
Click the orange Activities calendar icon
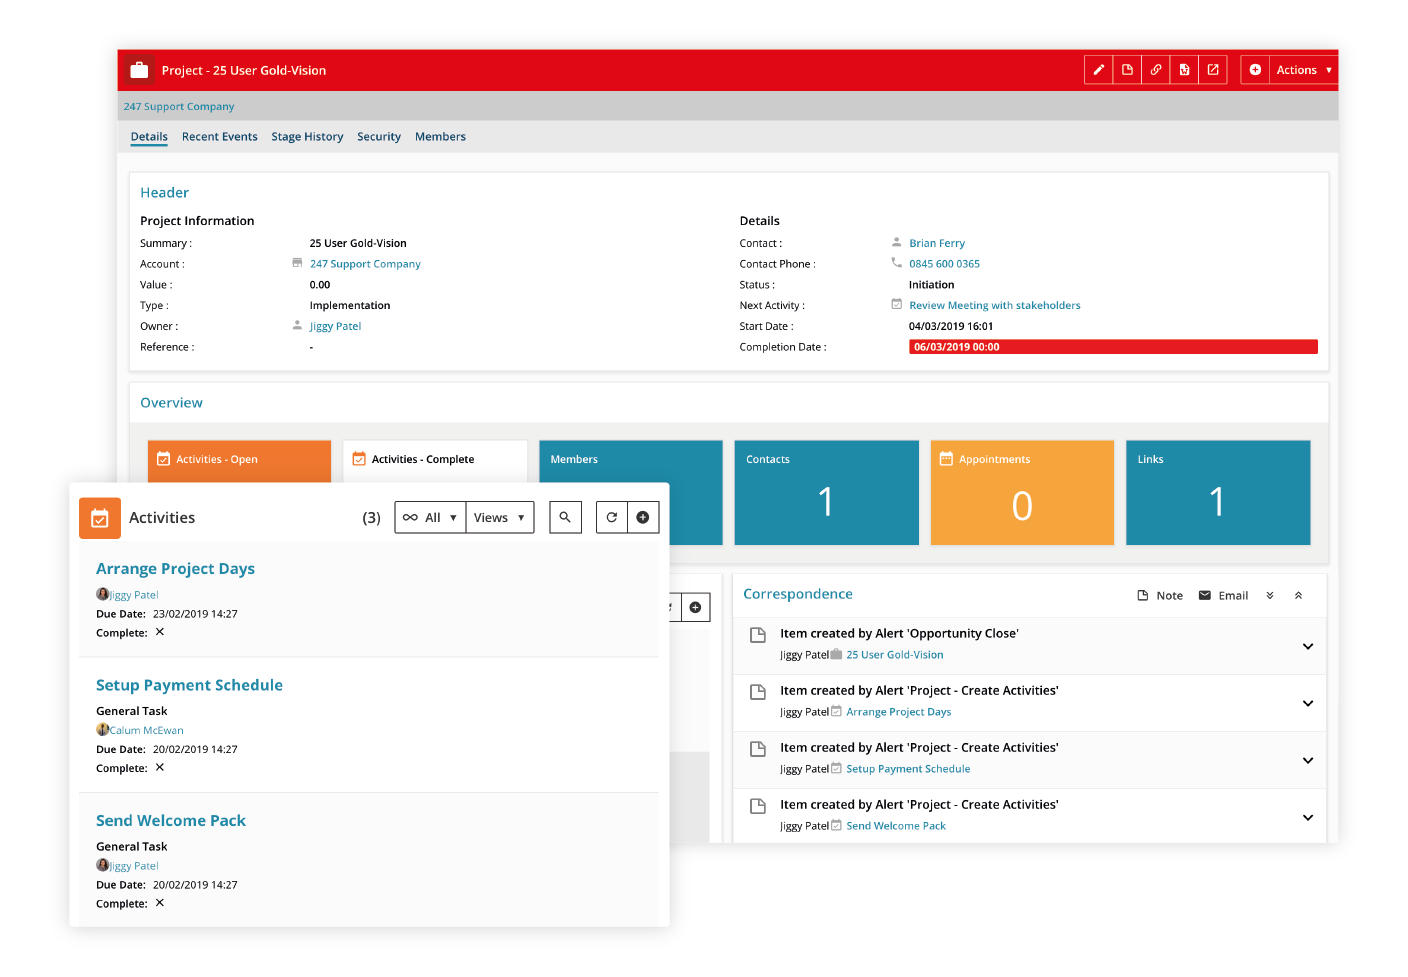100,518
